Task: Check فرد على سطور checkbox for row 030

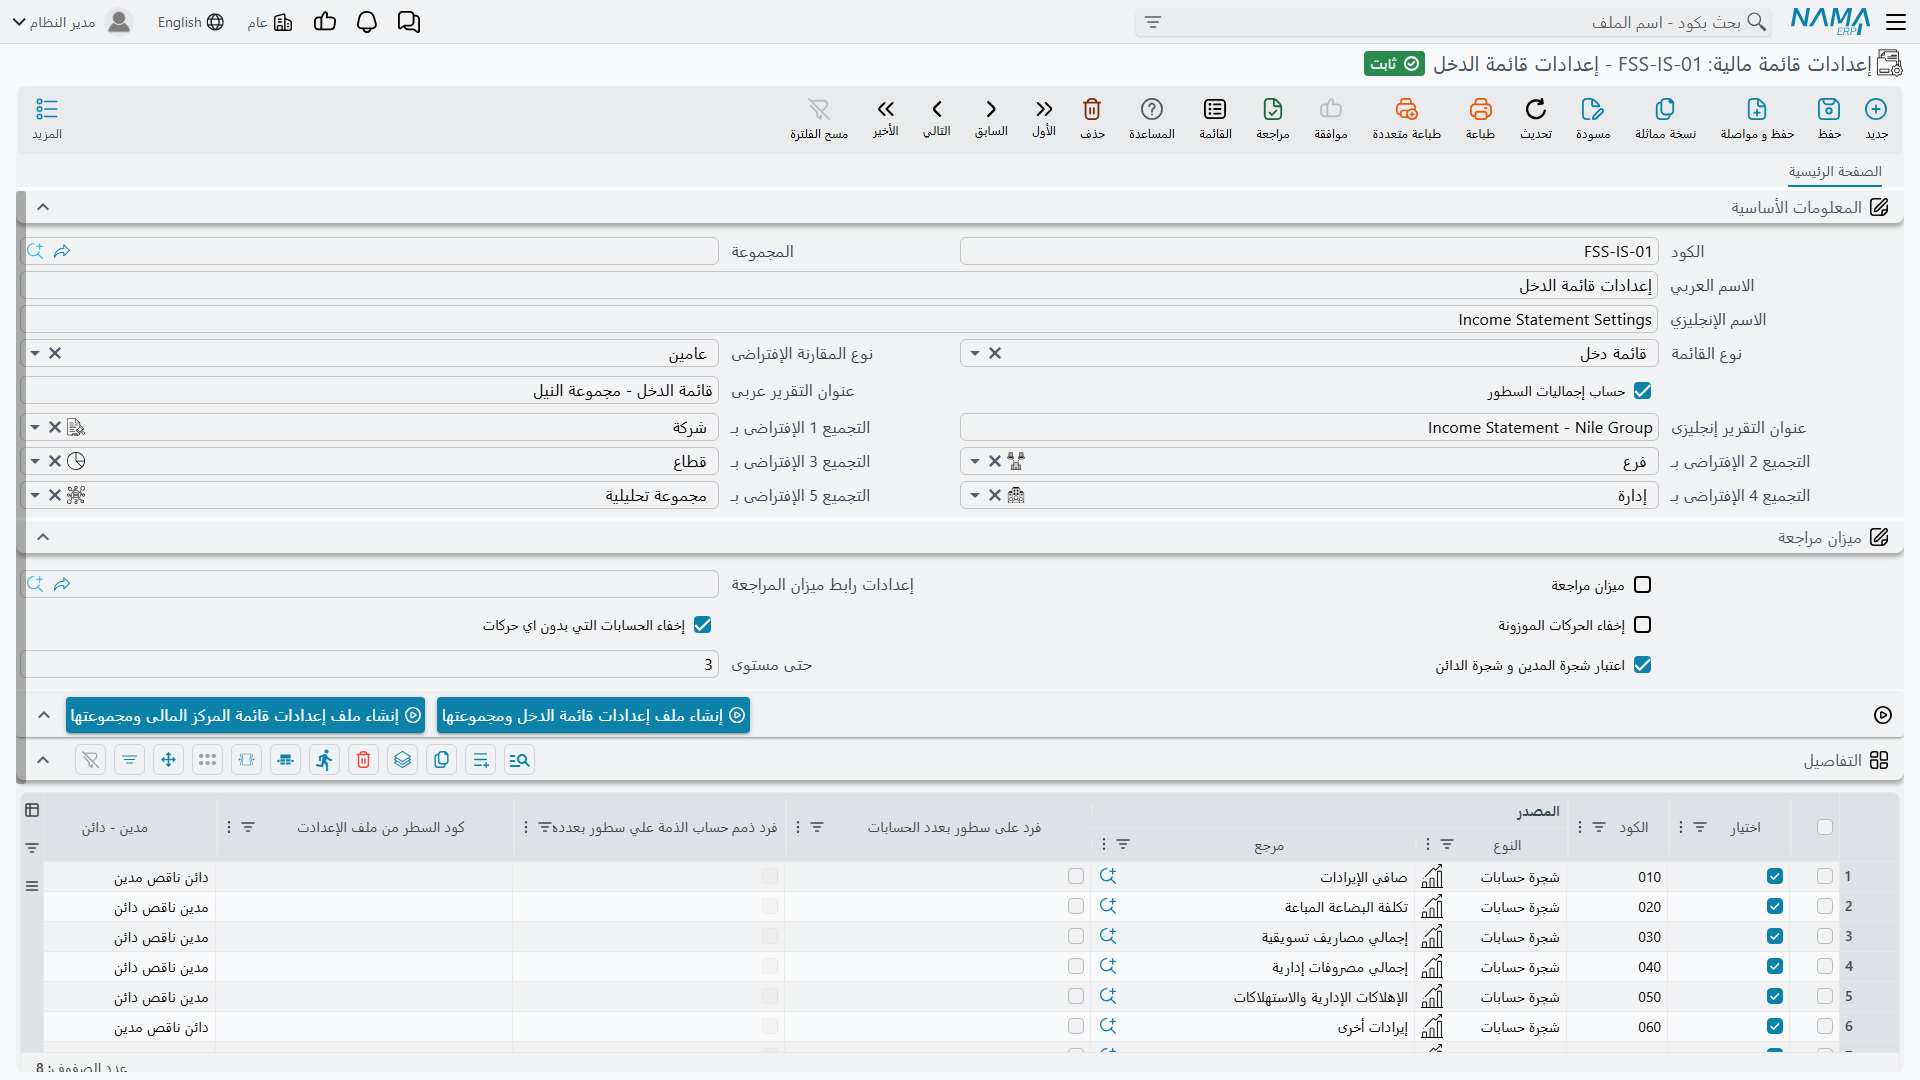Action: point(1076,936)
